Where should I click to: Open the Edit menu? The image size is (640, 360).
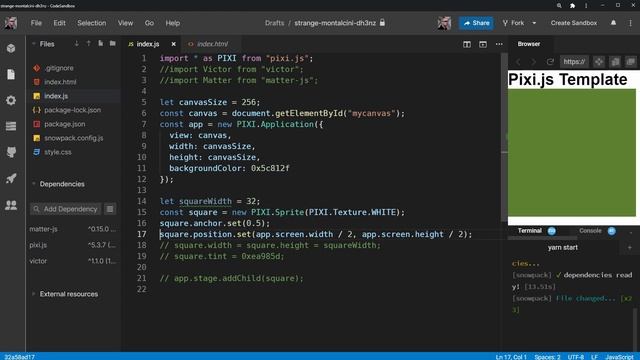pyautogui.click(x=59, y=23)
